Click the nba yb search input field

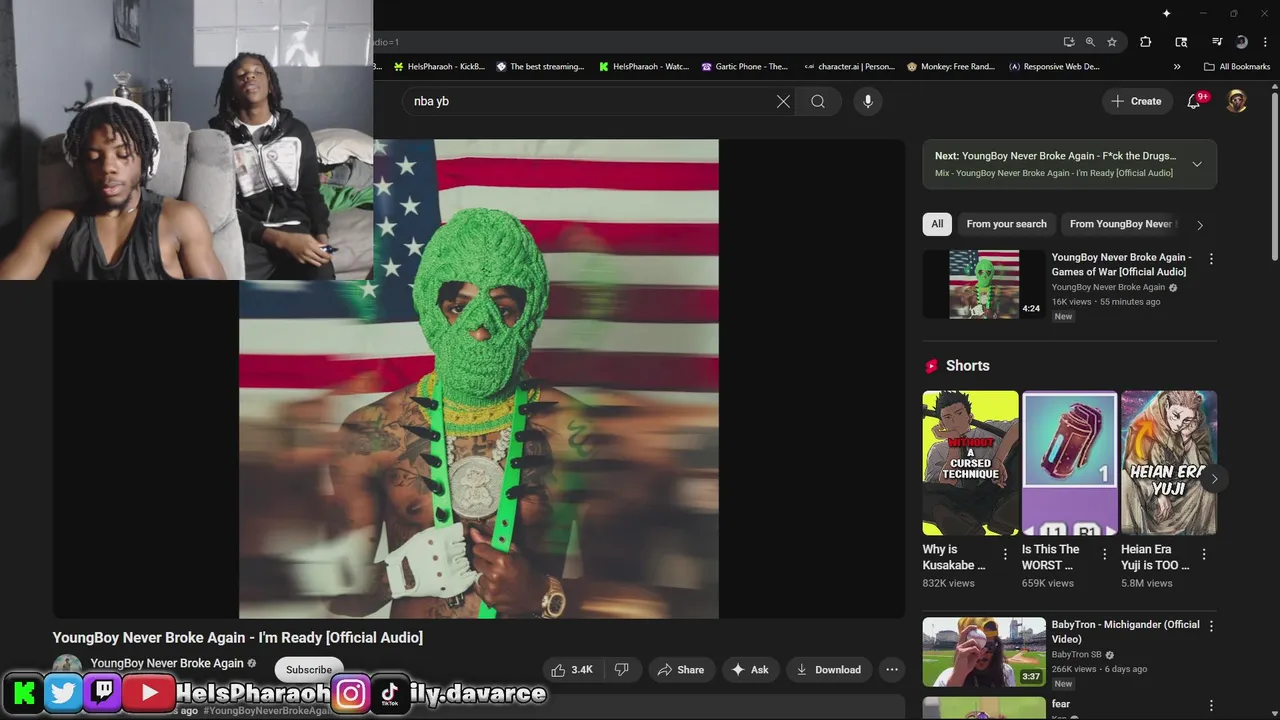pyautogui.click(x=590, y=101)
